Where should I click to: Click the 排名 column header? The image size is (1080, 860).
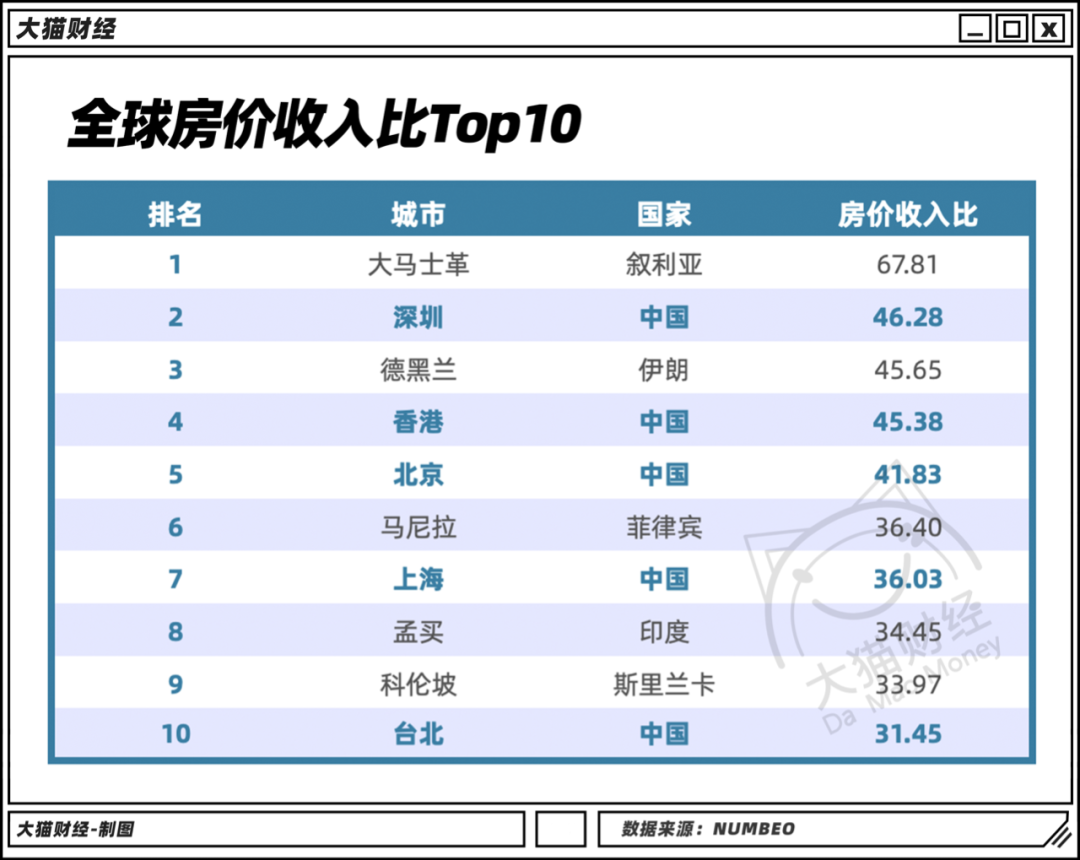tap(175, 214)
